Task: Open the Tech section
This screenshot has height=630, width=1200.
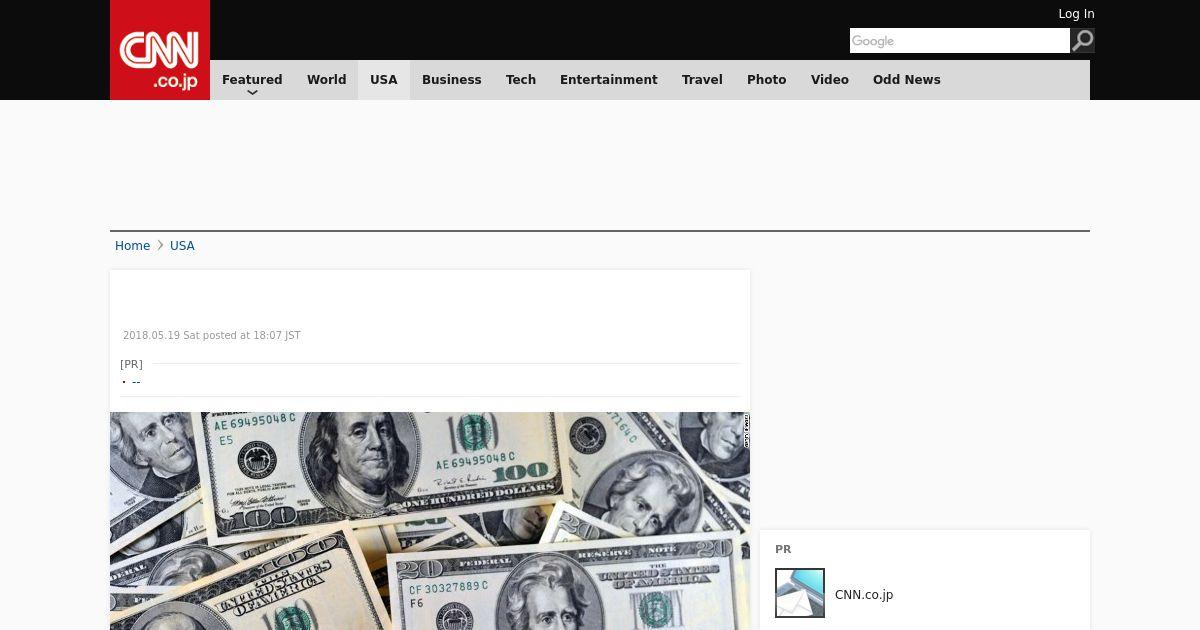Action: click(x=521, y=80)
